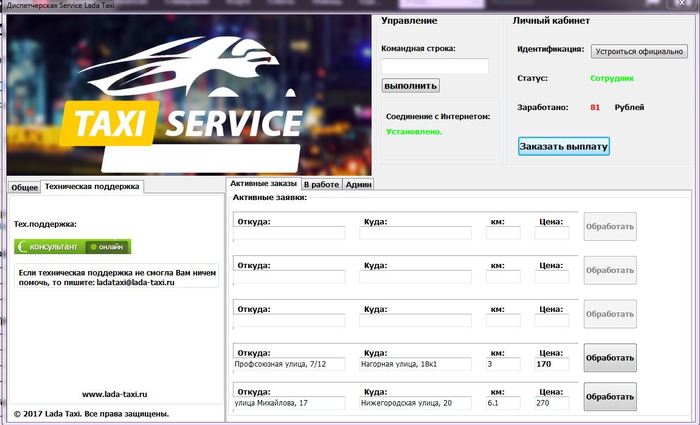The height and width of the screenshot is (425, 700).
Task: Click the Устроиться официально button
Action: coord(639,51)
